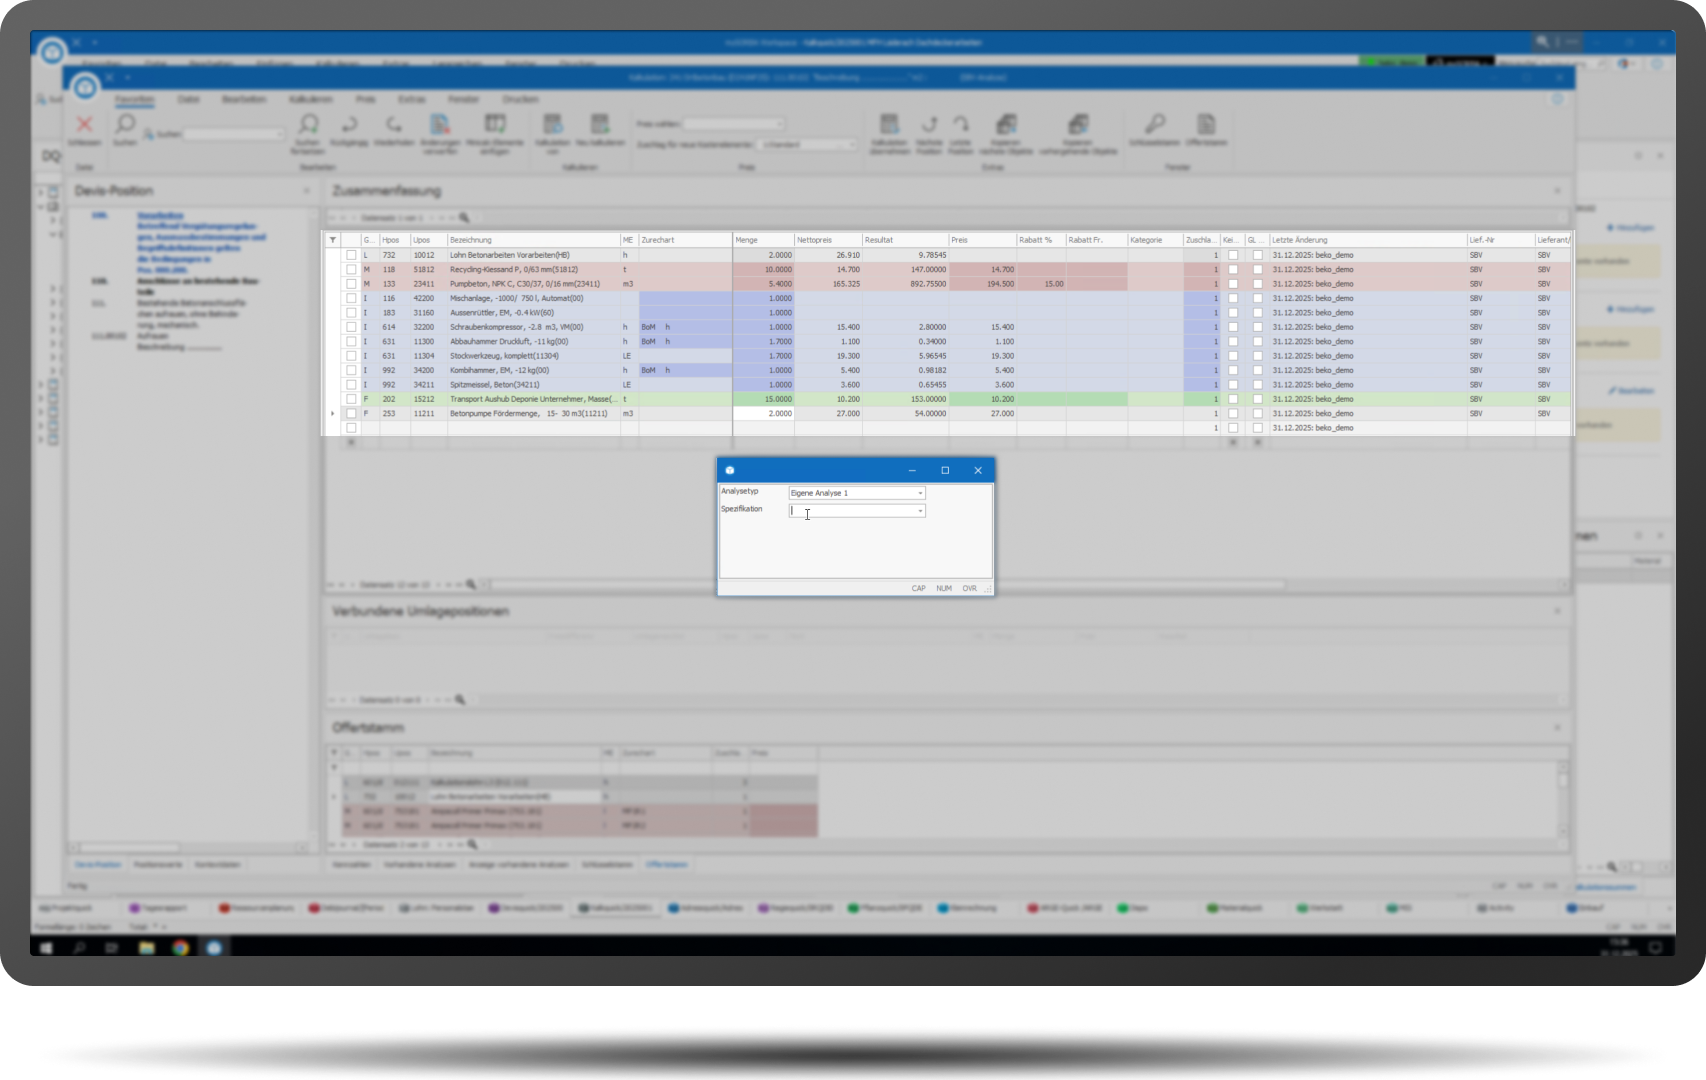Open the Windows Start menu
The width and height of the screenshot is (1706, 1080).
pos(46,947)
